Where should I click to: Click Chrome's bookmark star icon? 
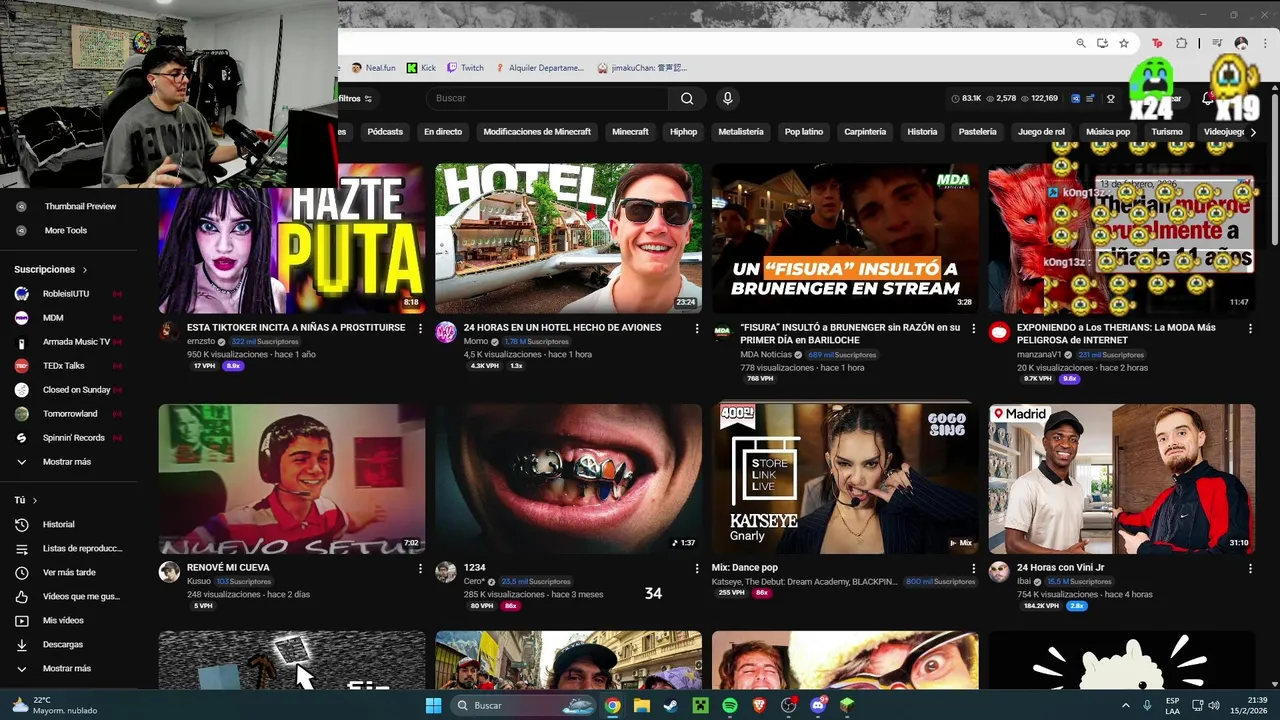coord(1124,43)
